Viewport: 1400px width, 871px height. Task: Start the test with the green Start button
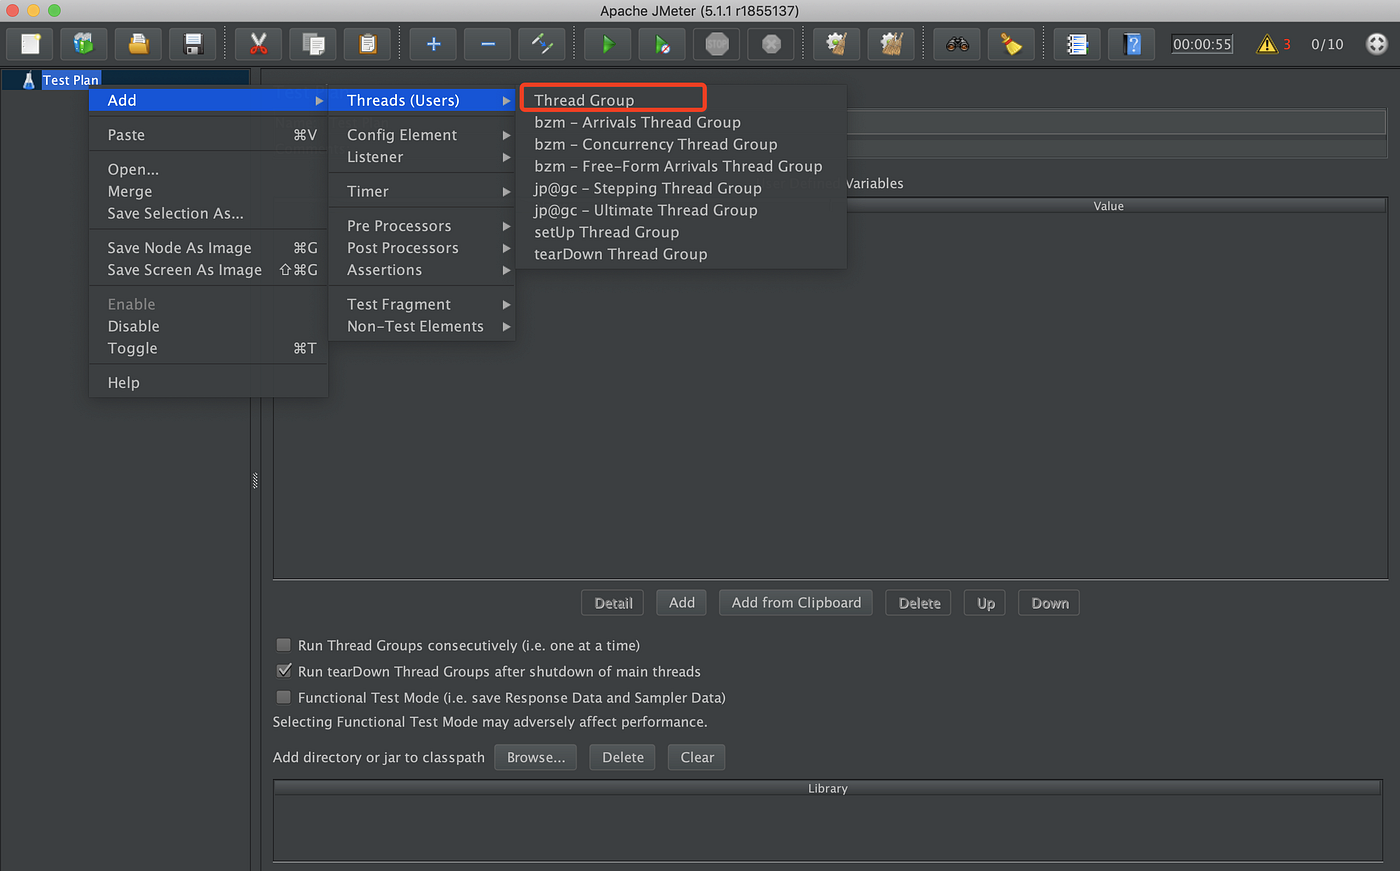coord(607,44)
